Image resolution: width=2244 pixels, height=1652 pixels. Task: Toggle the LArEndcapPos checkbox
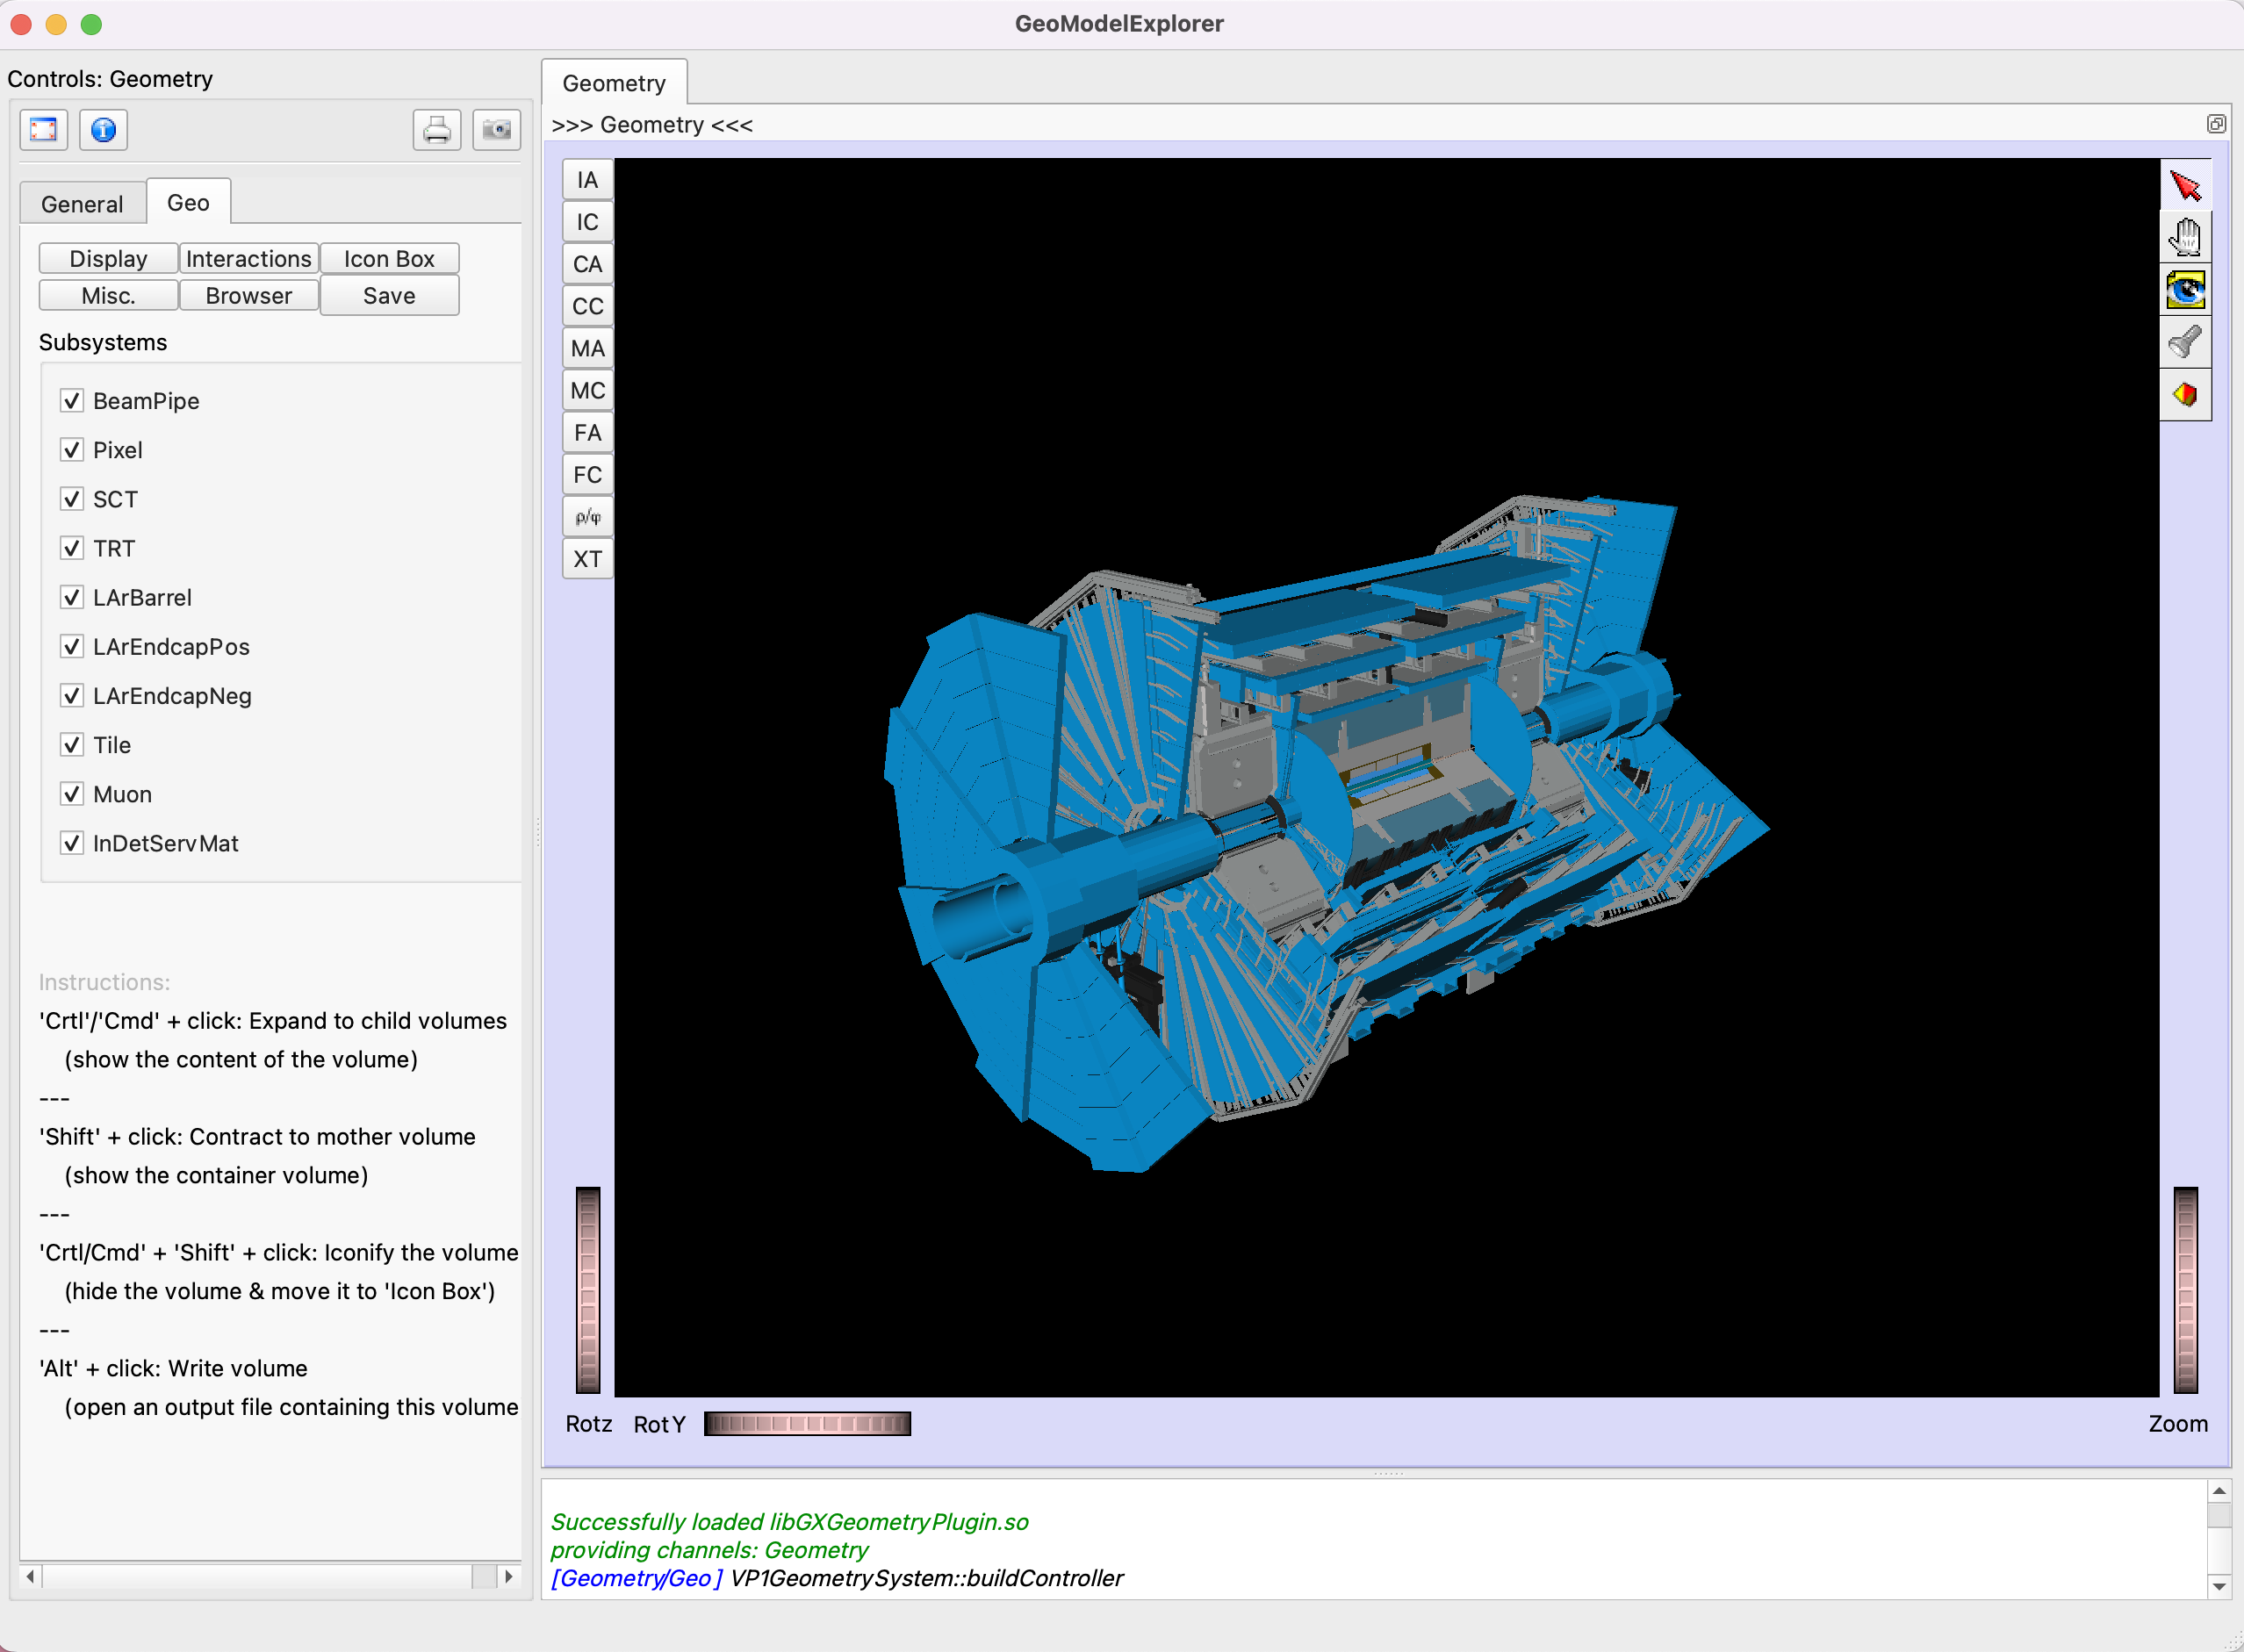(72, 646)
